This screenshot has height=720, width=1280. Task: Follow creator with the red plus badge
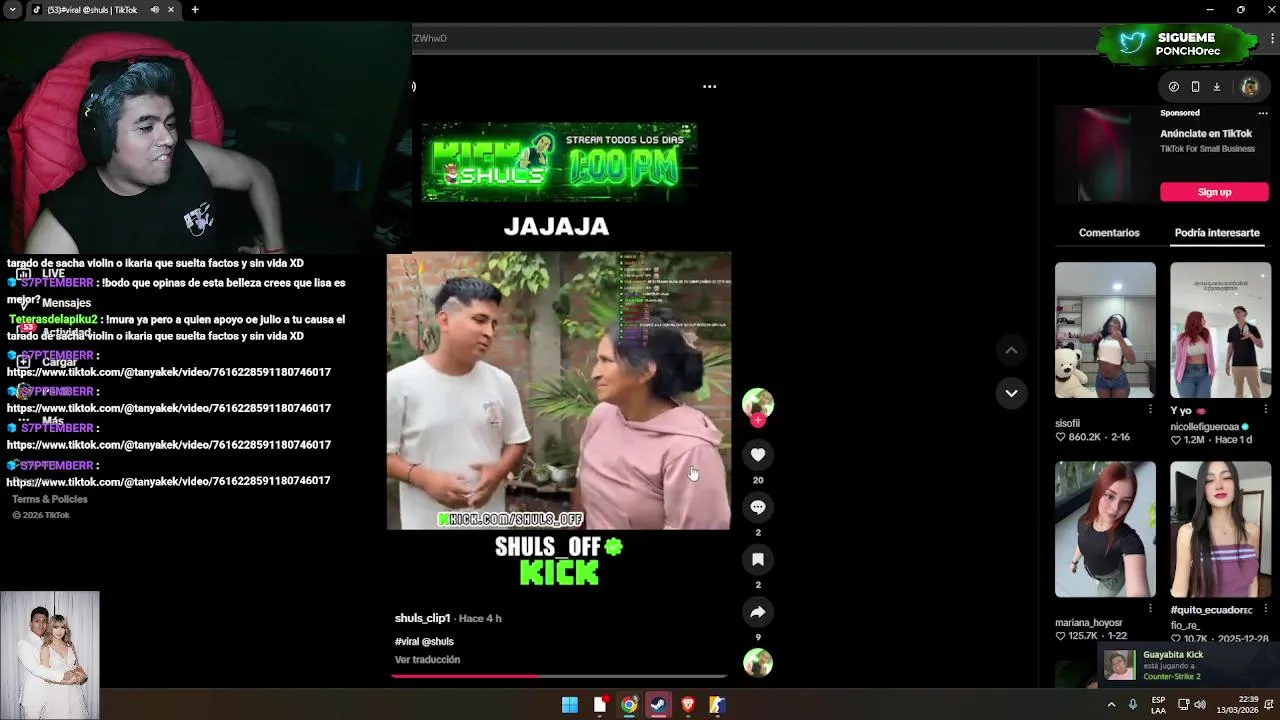click(758, 421)
